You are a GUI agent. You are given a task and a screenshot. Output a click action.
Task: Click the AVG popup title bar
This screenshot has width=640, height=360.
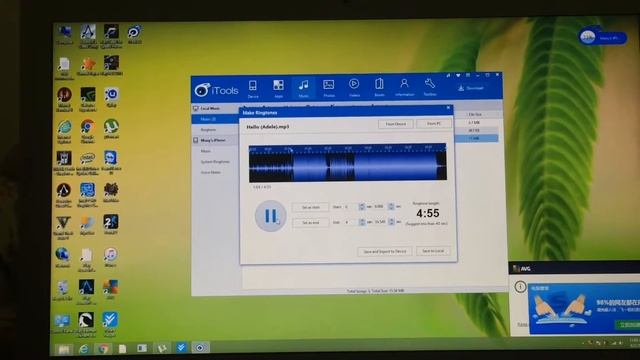pyautogui.click(x=574, y=268)
